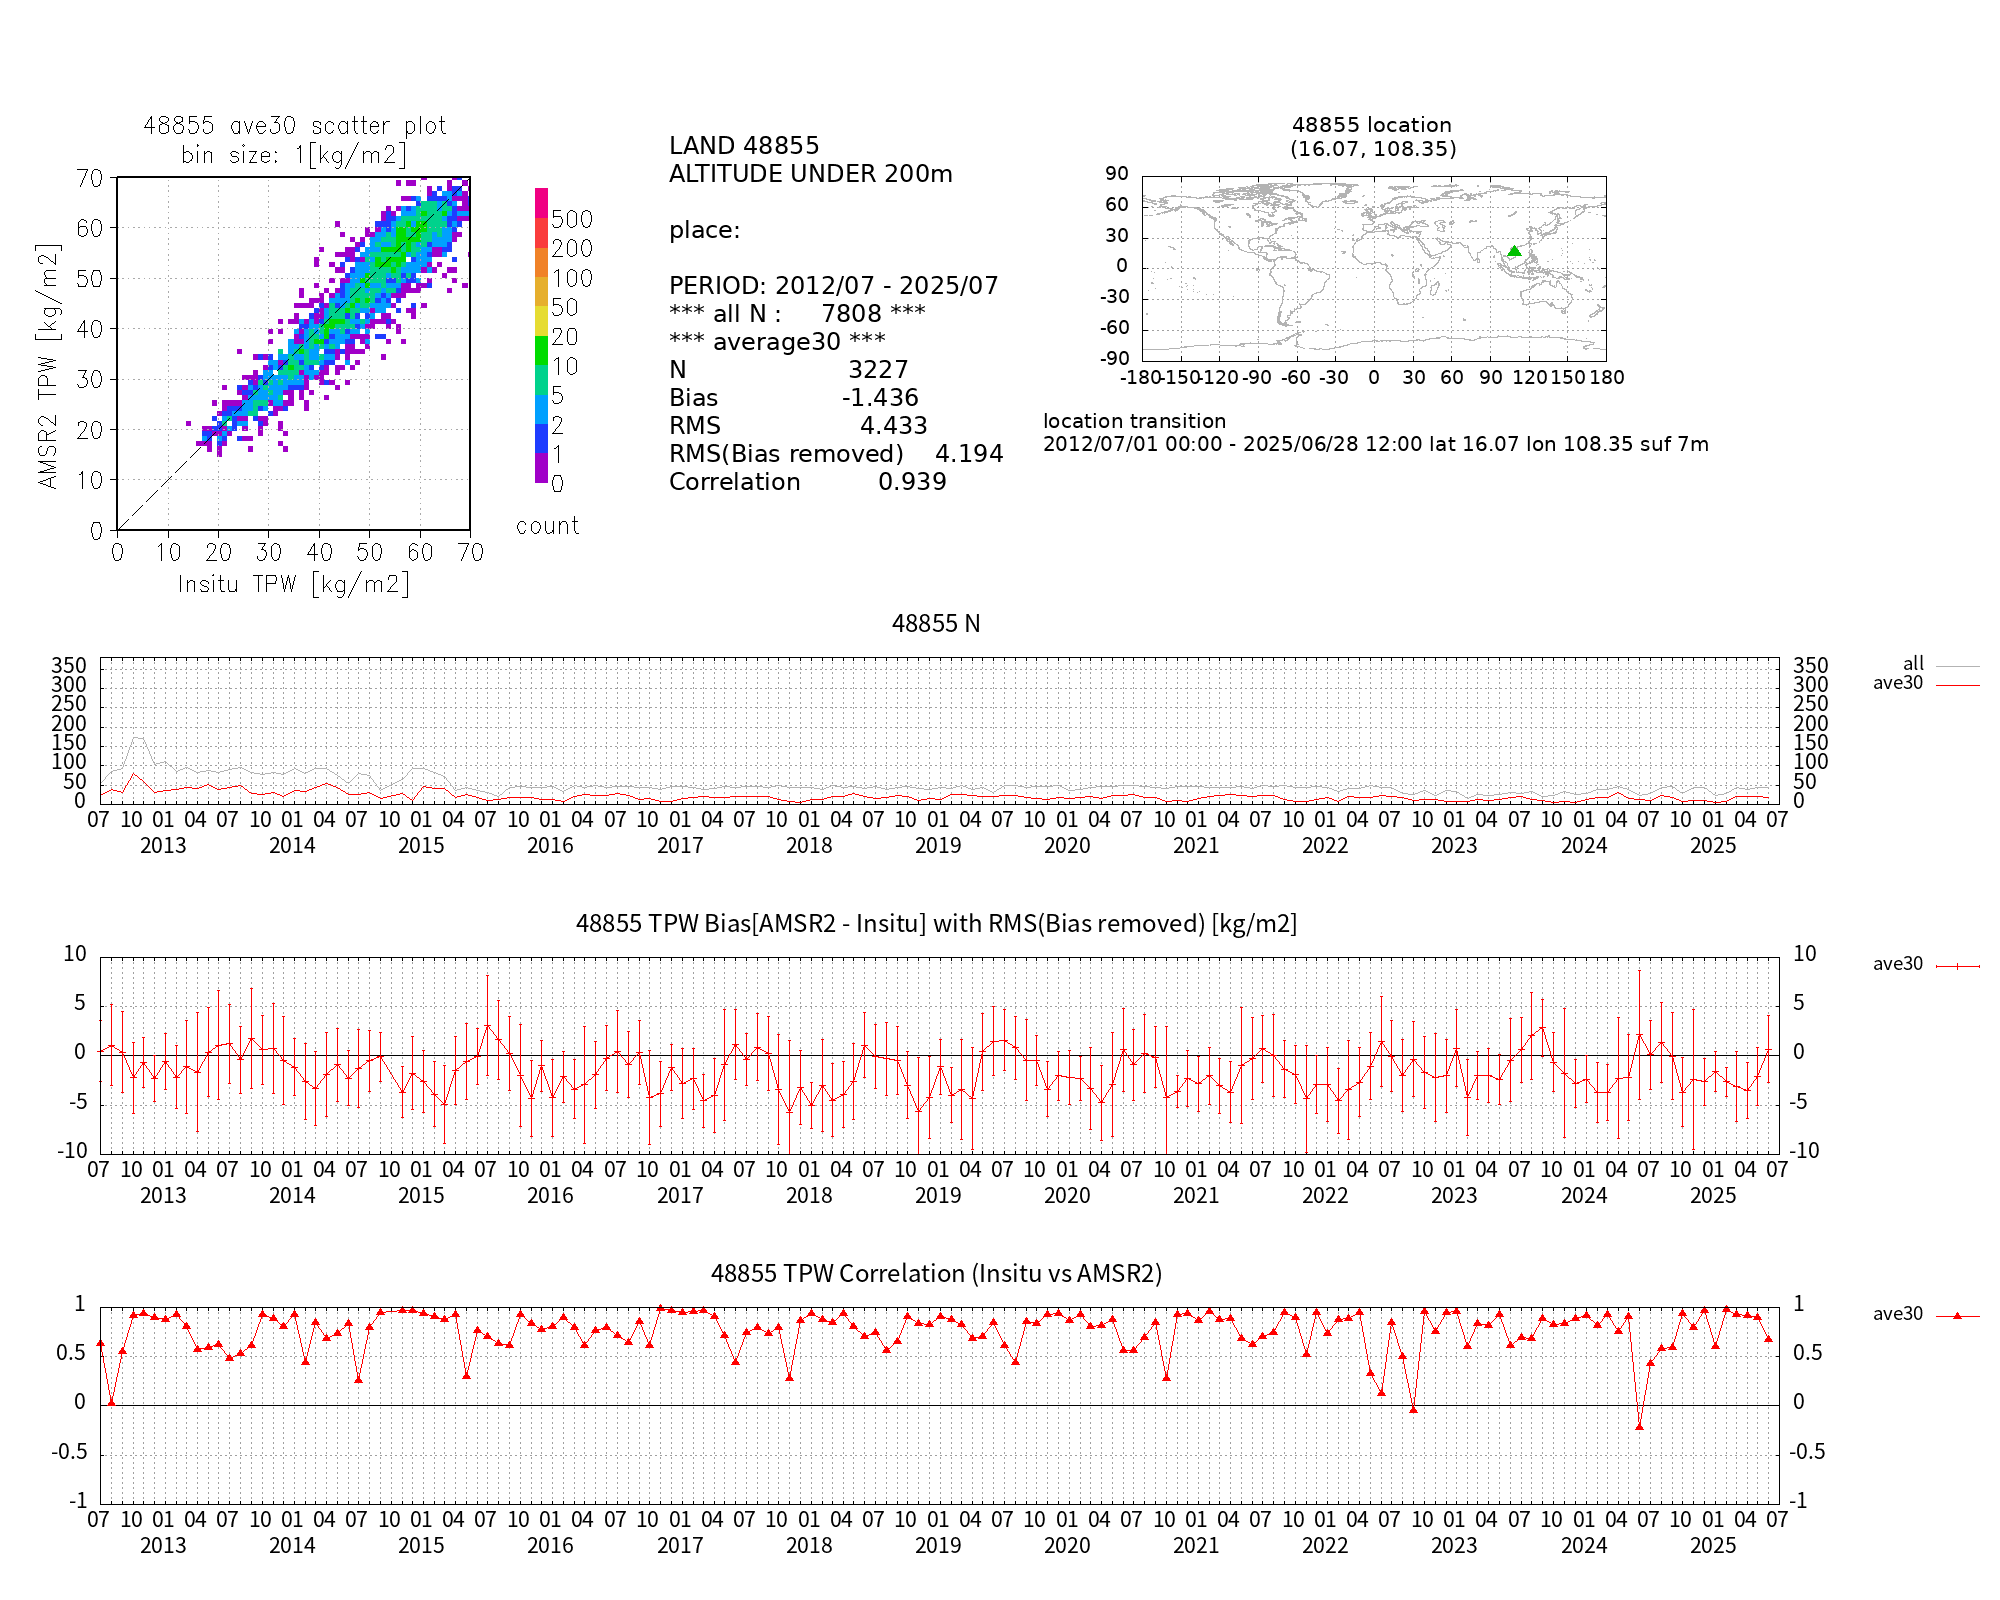Click the scatter plot title '48855 ave30 scatter plot'

click(x=294, y=126)
